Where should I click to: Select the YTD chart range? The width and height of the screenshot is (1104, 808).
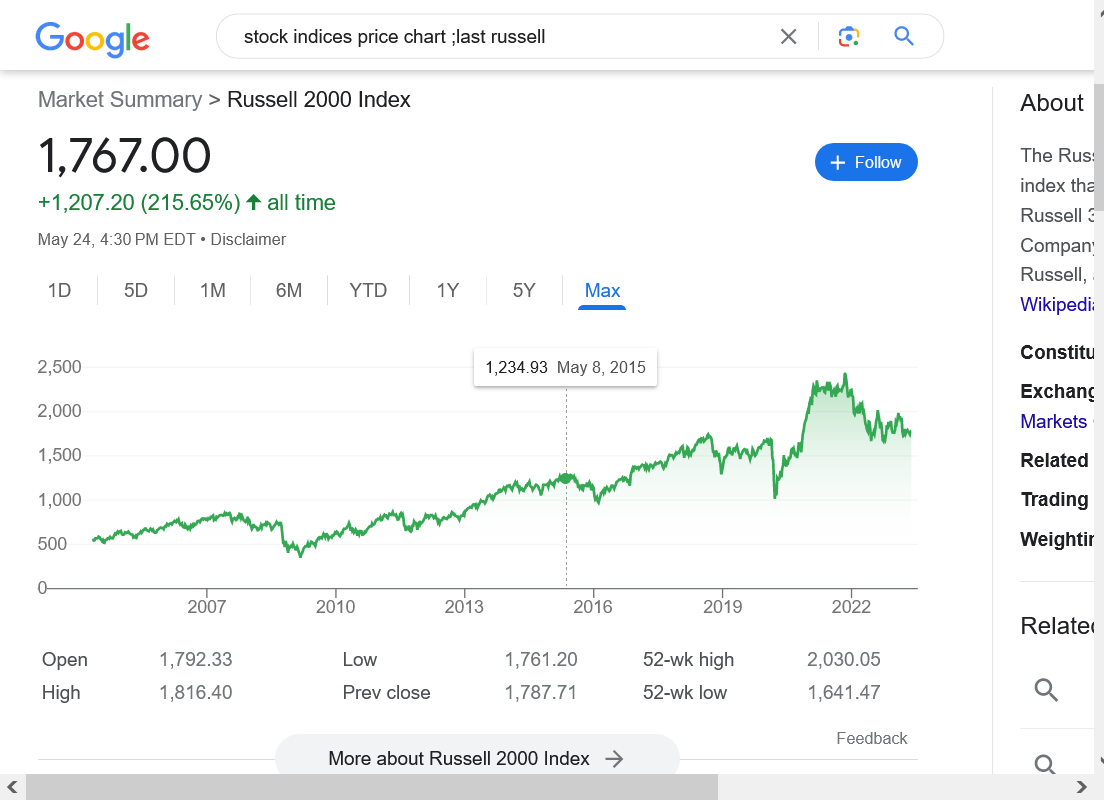[368, 291]
